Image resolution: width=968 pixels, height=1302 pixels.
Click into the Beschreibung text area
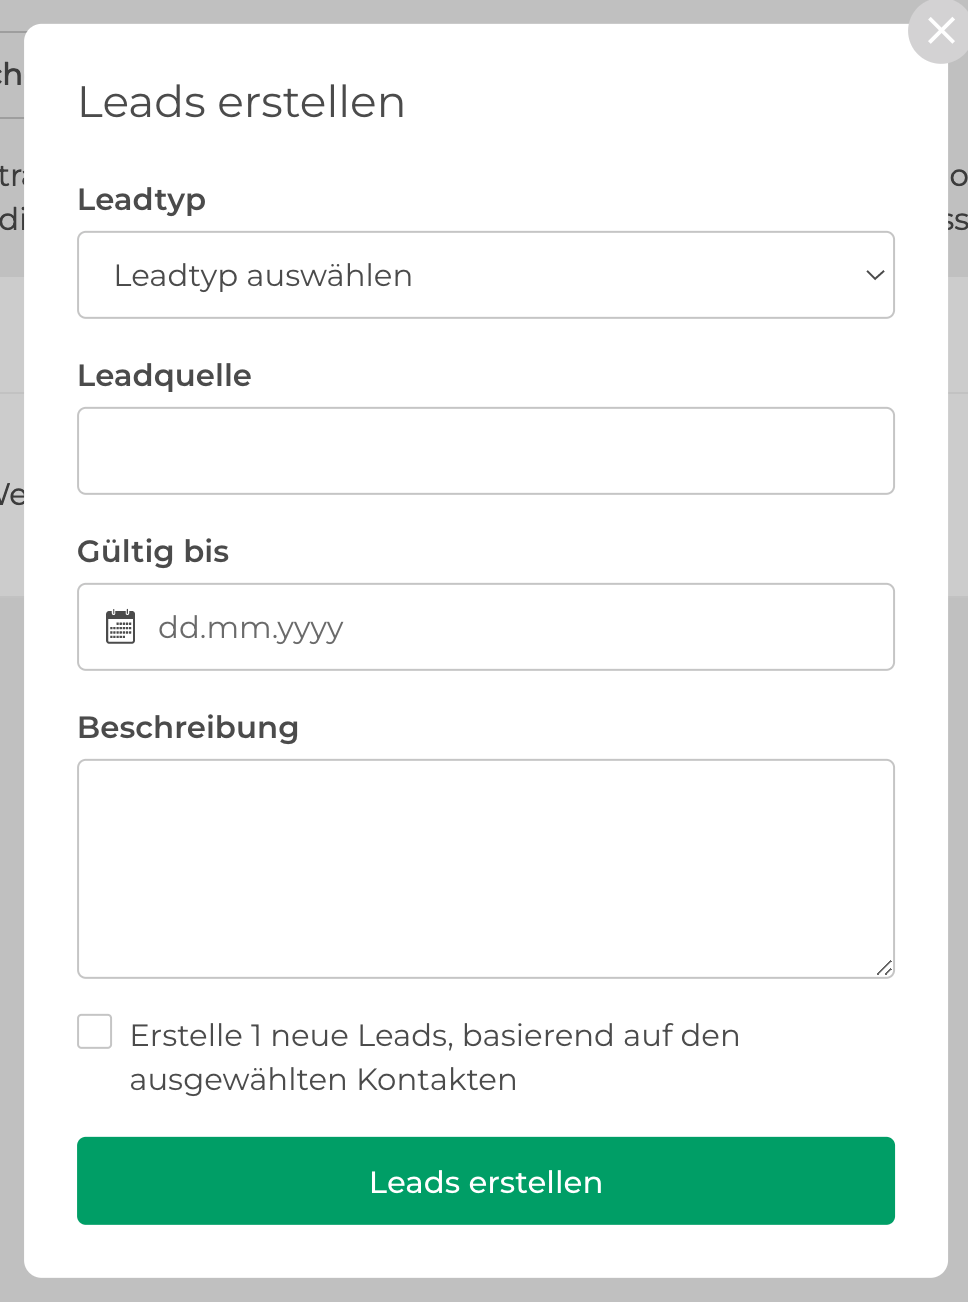(486, 869)
